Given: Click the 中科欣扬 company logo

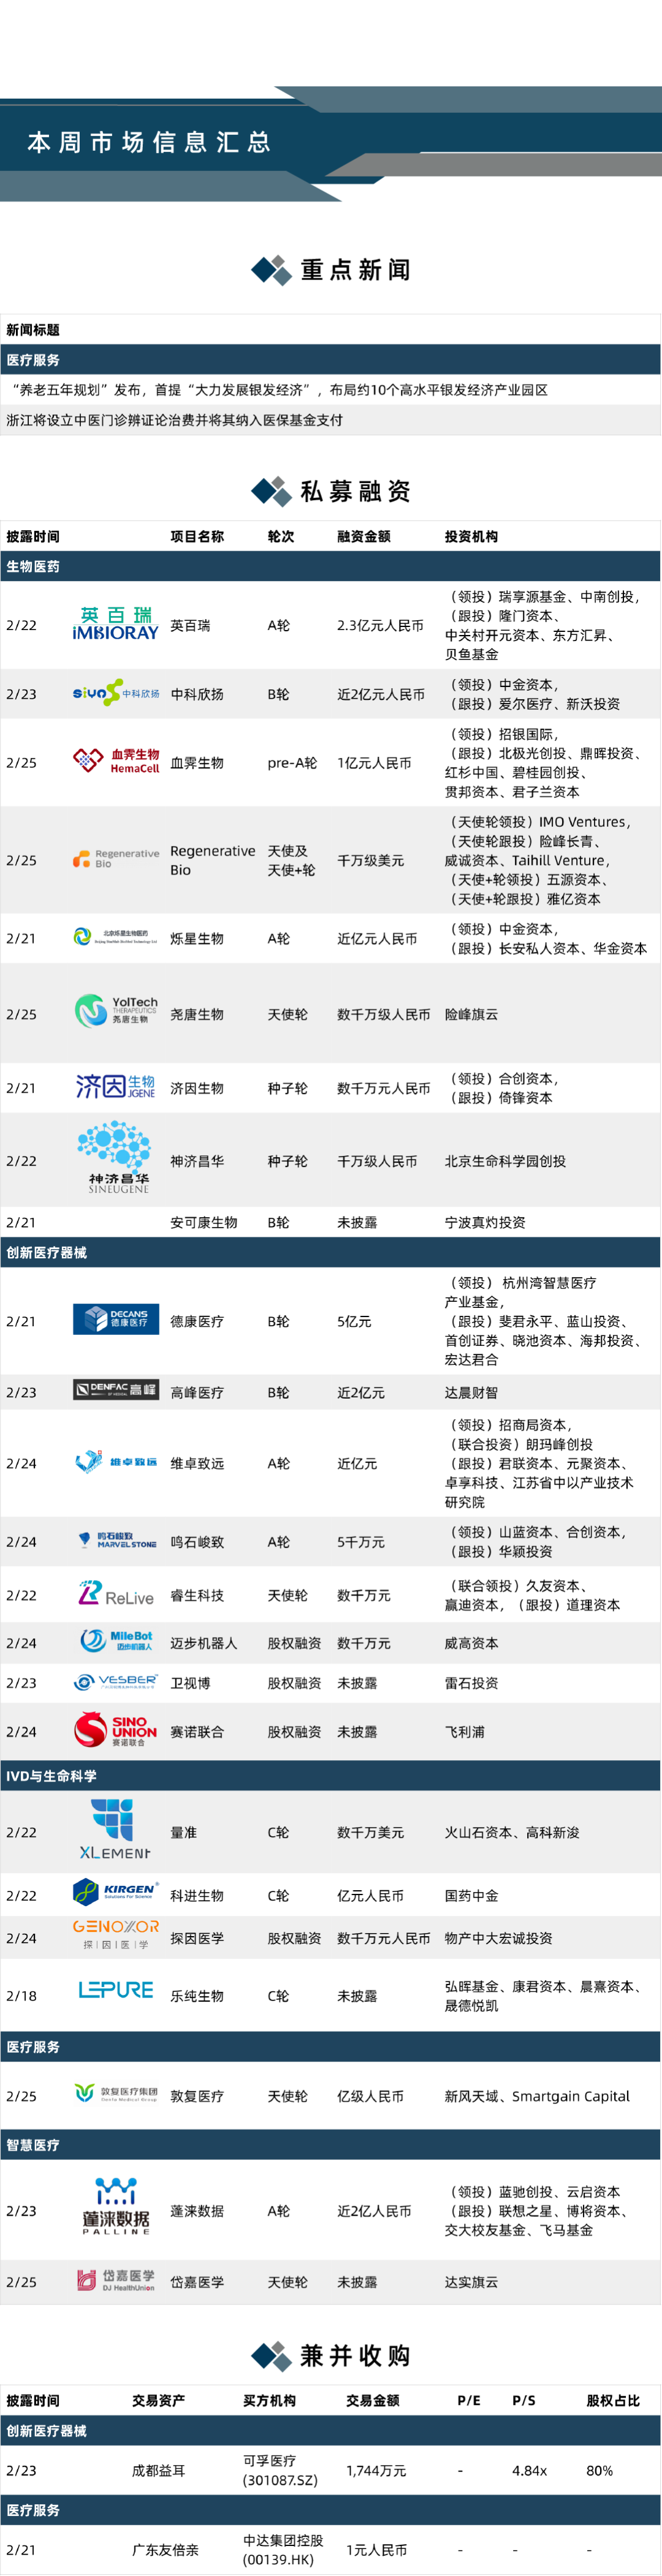Looking at the screenshot, I should click(x=116, y=693).
